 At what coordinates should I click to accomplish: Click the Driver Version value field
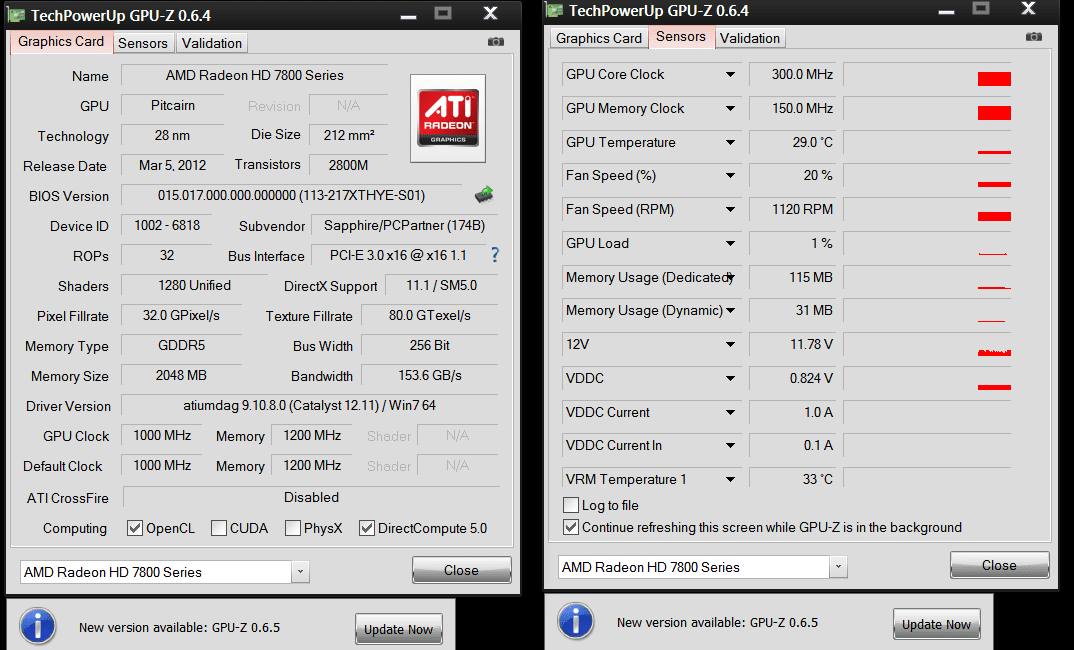pyautogui.click(x=310, y=405)
